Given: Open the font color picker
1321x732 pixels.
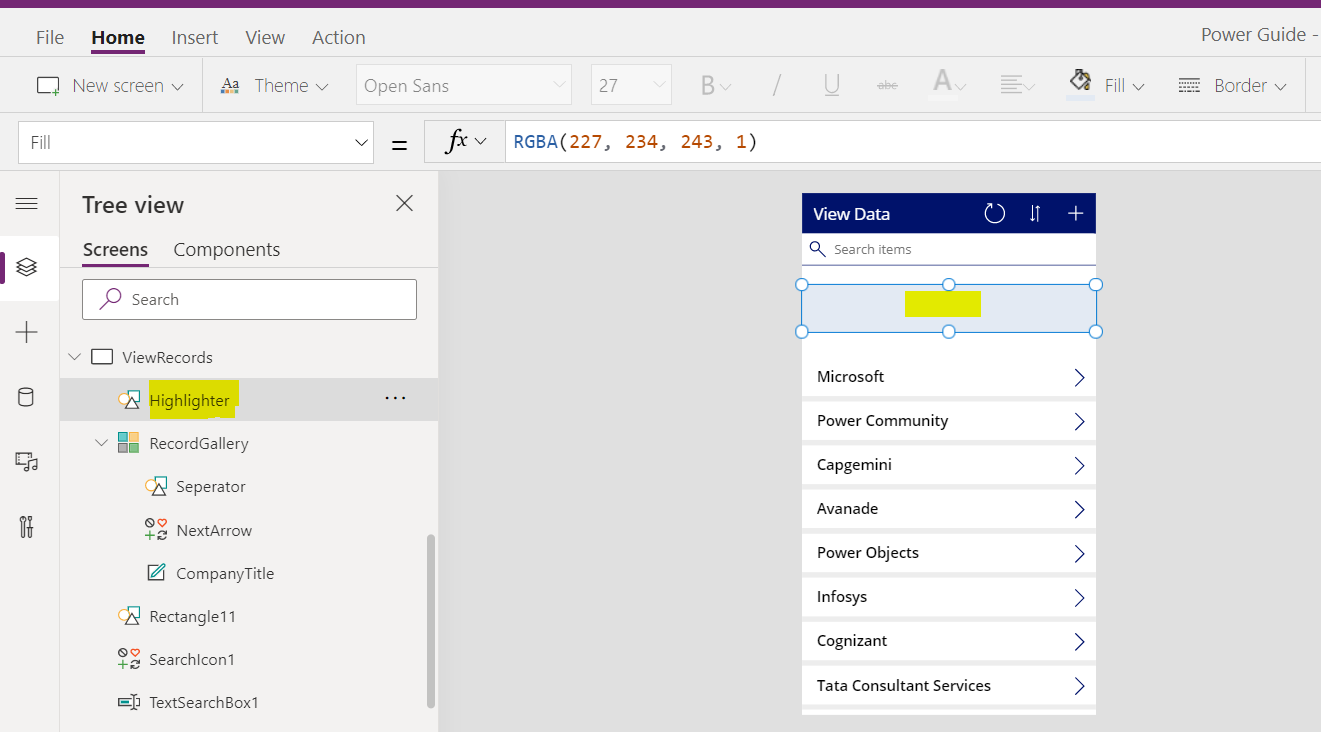Looking at the screenshot, I should point(949,86).
